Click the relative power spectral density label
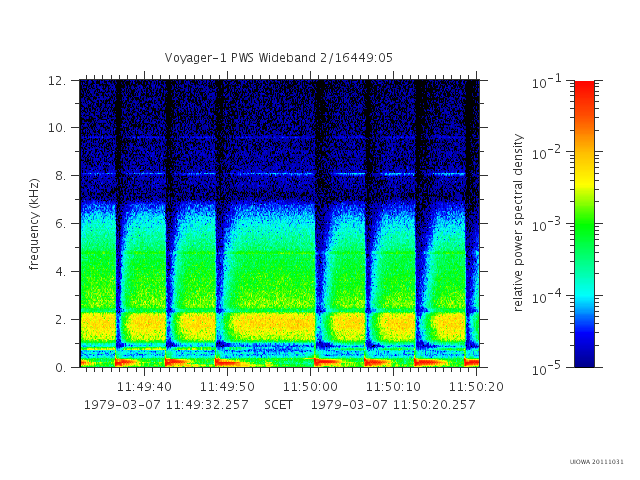Screen dimensions: 640x480 tap(518, 223)
